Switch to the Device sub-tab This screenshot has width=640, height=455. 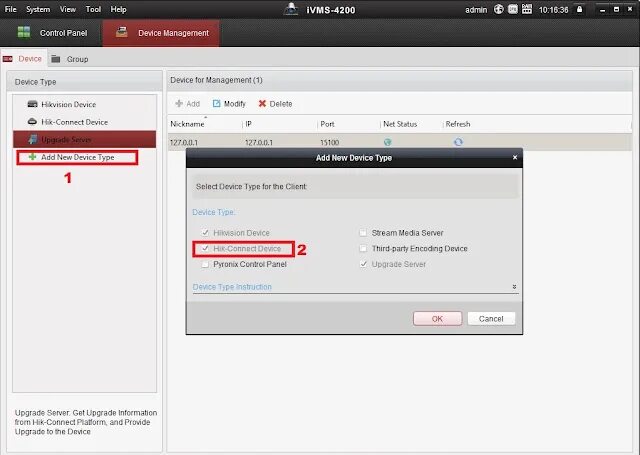23,59
